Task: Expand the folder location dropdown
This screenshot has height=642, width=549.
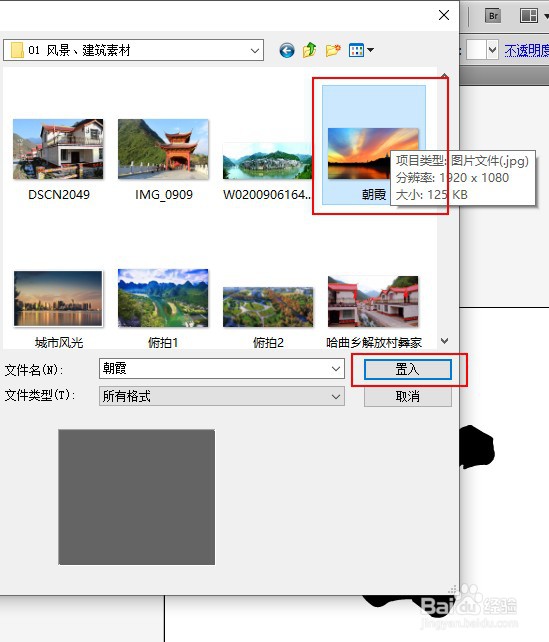Action: pos(255,50)
